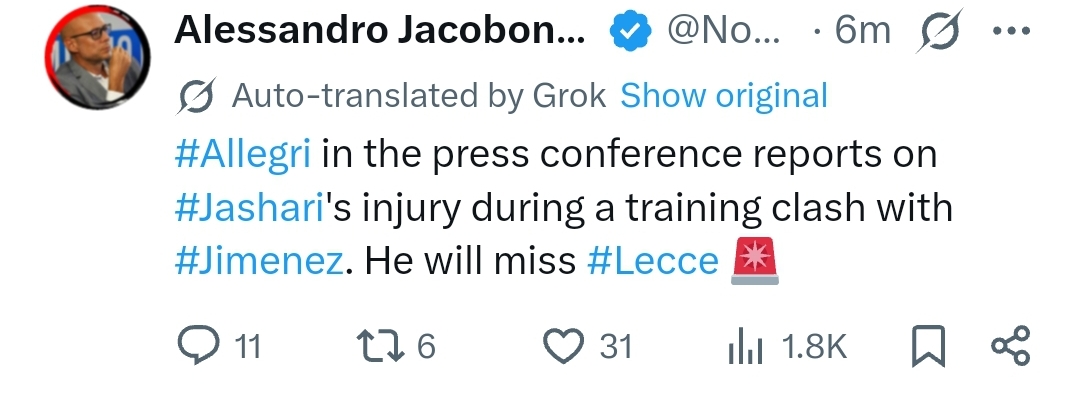Open the reply comment icon
The width and height of the screenshot is (1080, 393).
pyautogui.click(x=198, y=345)
